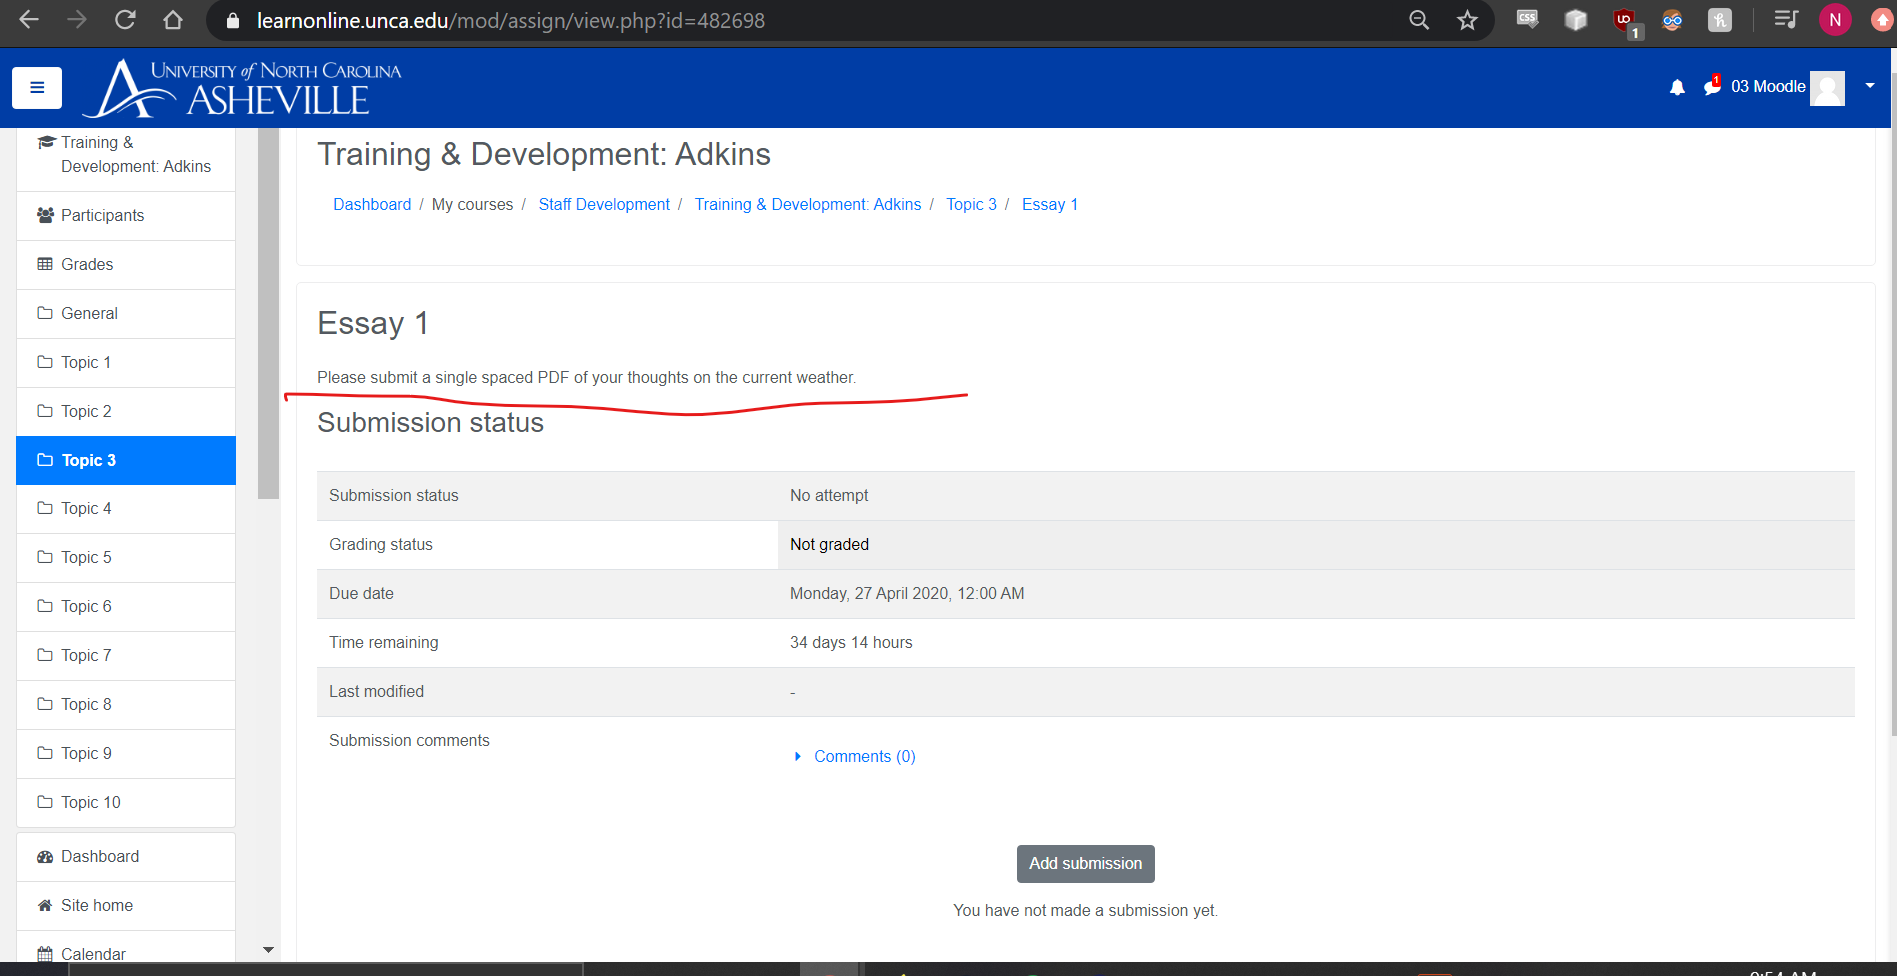Viewport: 1897px width, 976px height.
Task: Go to the browser home page
Action: [x=173, y=21]
